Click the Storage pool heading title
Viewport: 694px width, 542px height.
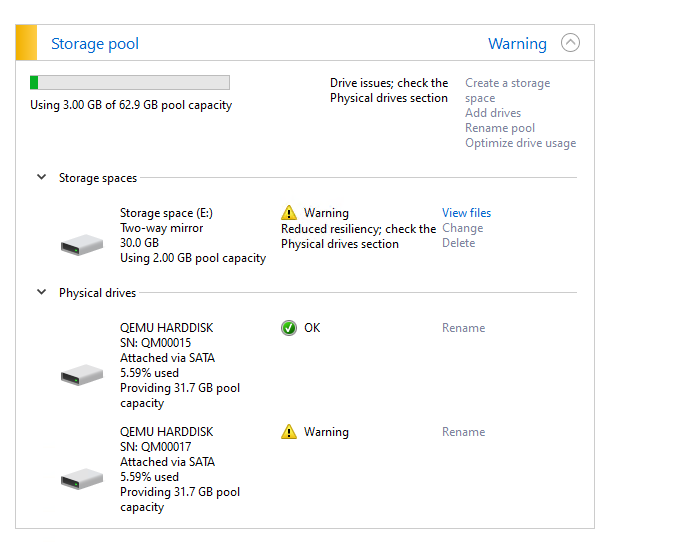tap(95, 43)
